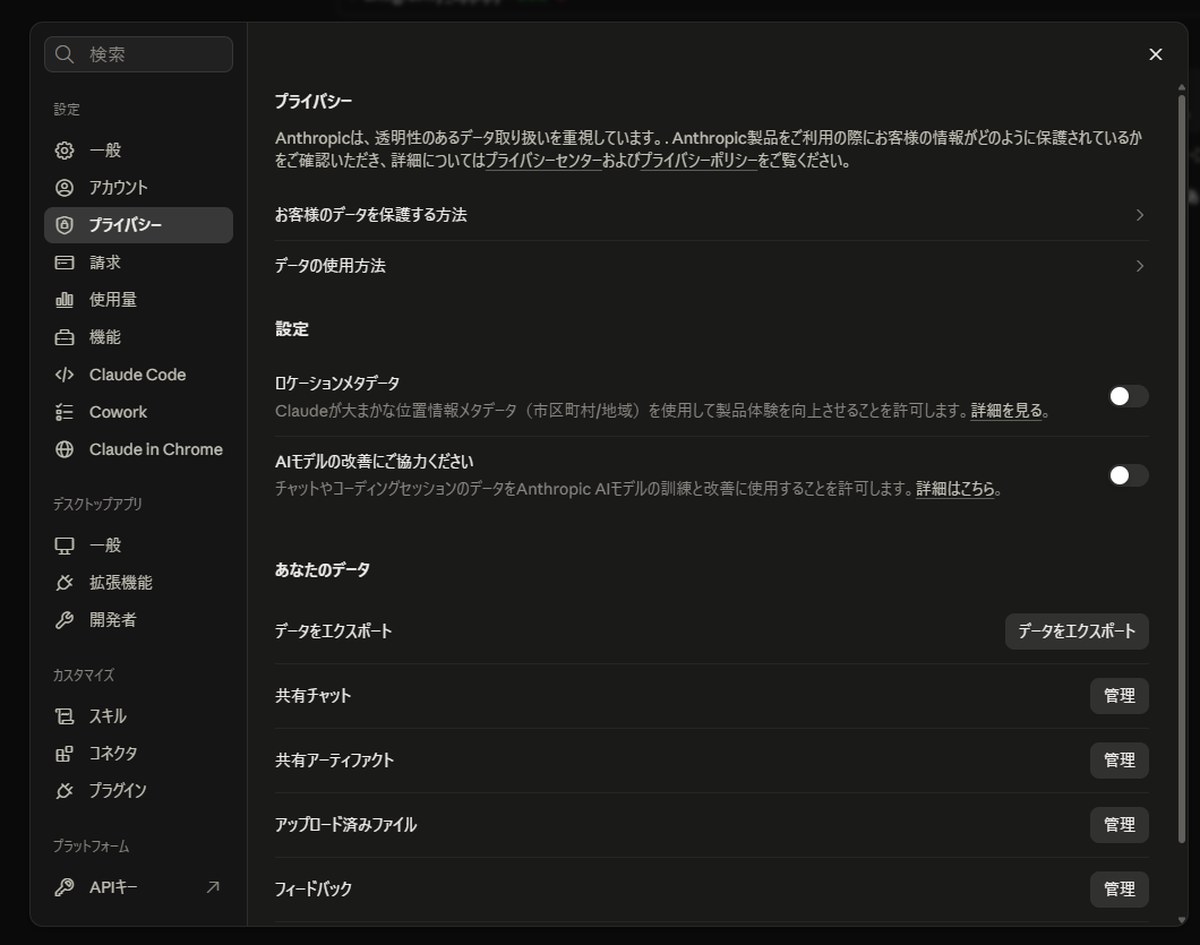
Task: Click the search magnifier icon
Action: coord(65,54)
